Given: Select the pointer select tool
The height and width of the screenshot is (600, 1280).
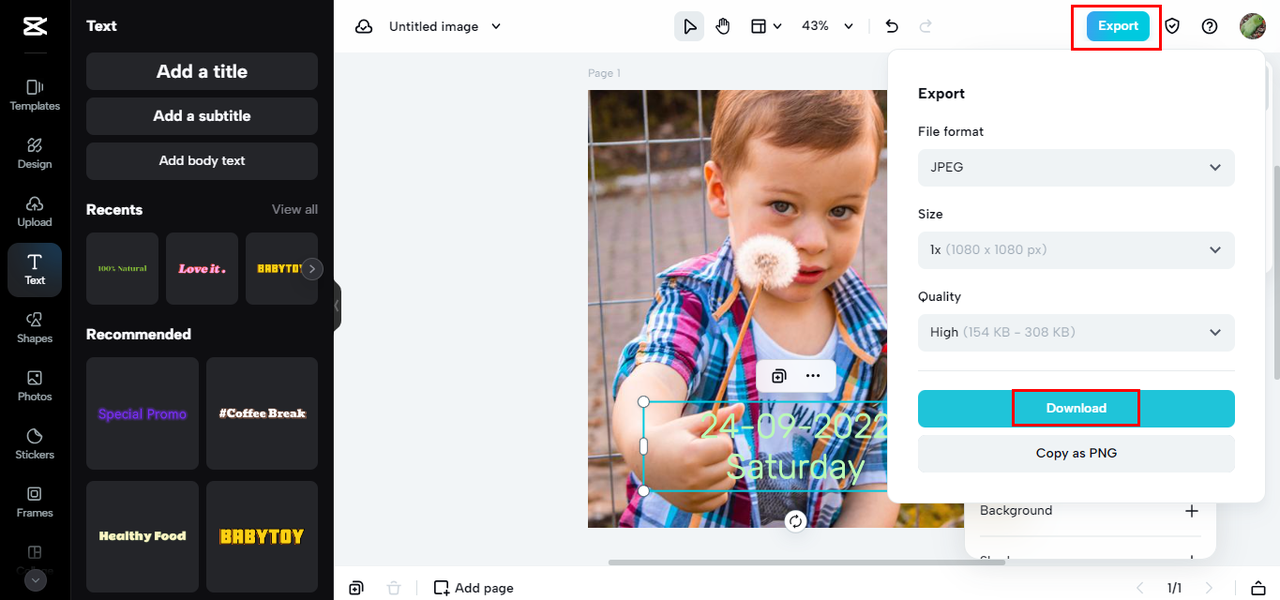Looking at the screenshot, I should coord(689,27).
